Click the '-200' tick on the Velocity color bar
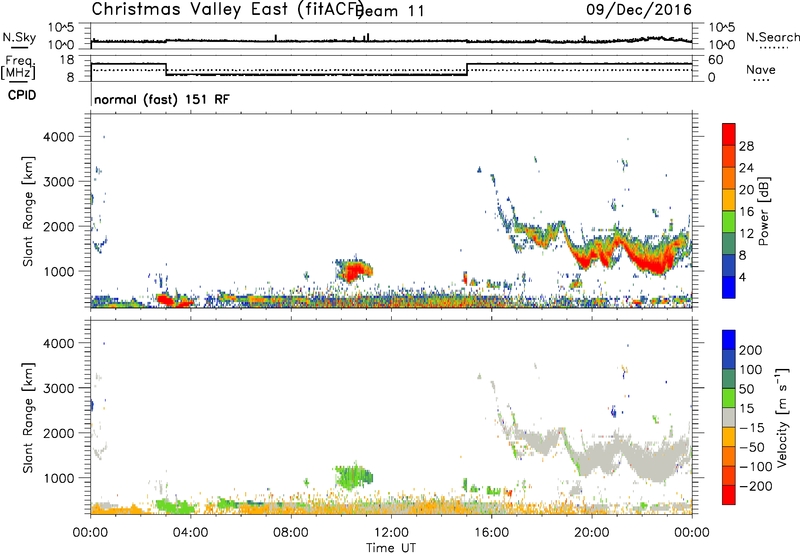Viewport: 800px width, 554px height. tap(756, 486)
